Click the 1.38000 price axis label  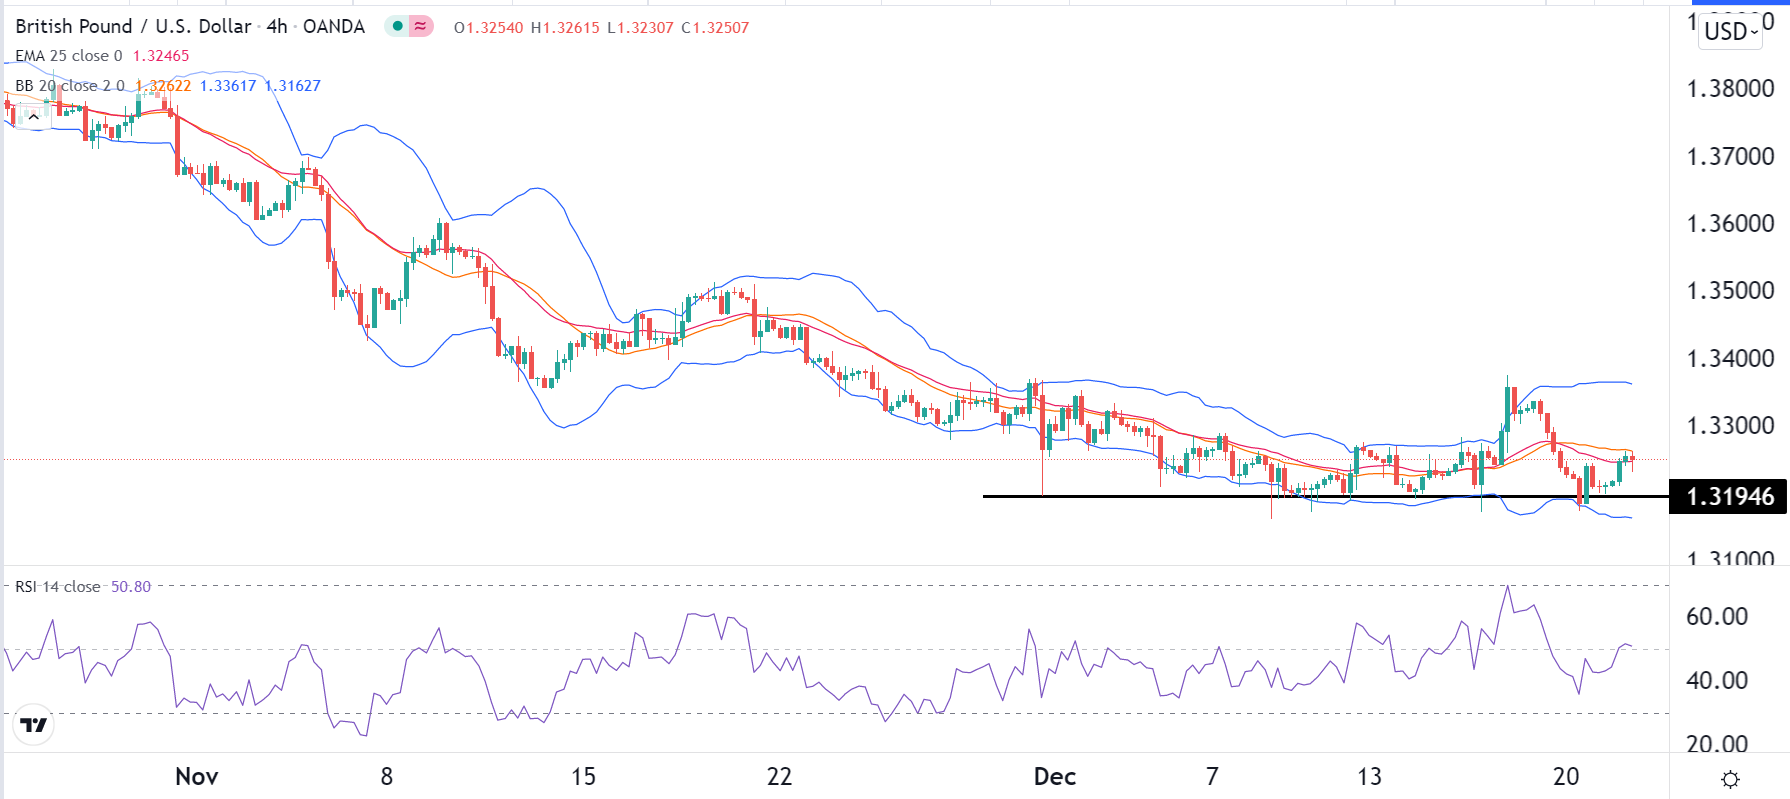point(1730,89)
